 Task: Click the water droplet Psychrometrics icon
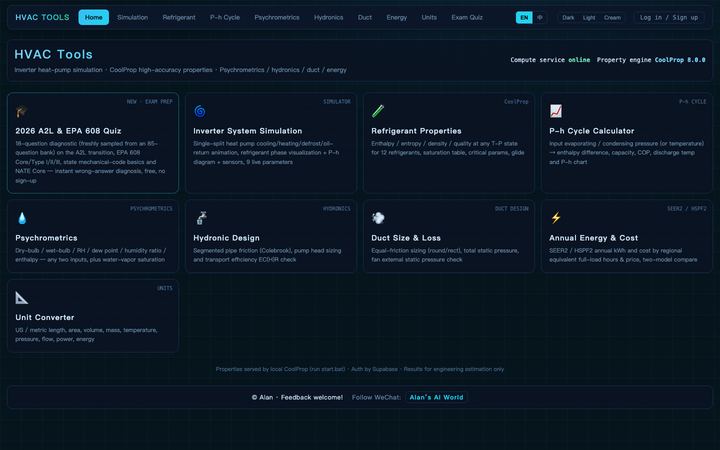(22, 218)
